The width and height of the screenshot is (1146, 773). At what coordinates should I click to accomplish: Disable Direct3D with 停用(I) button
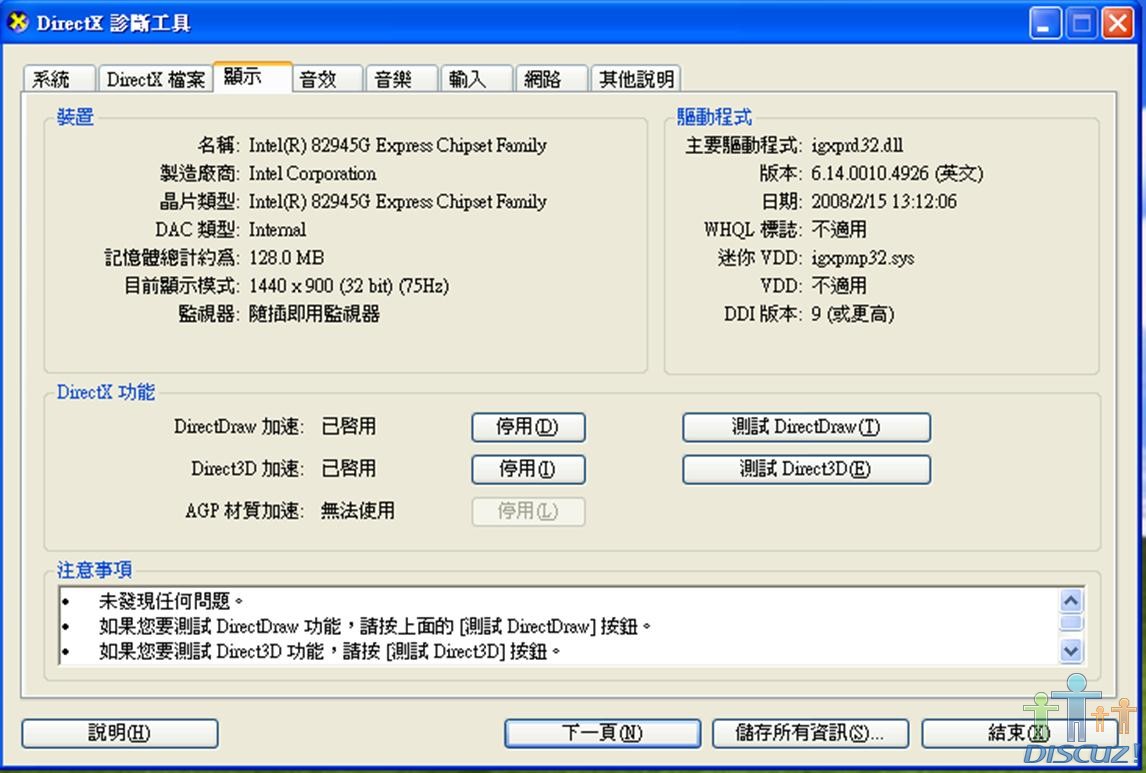pyautogui.click(x=528, y=469)
